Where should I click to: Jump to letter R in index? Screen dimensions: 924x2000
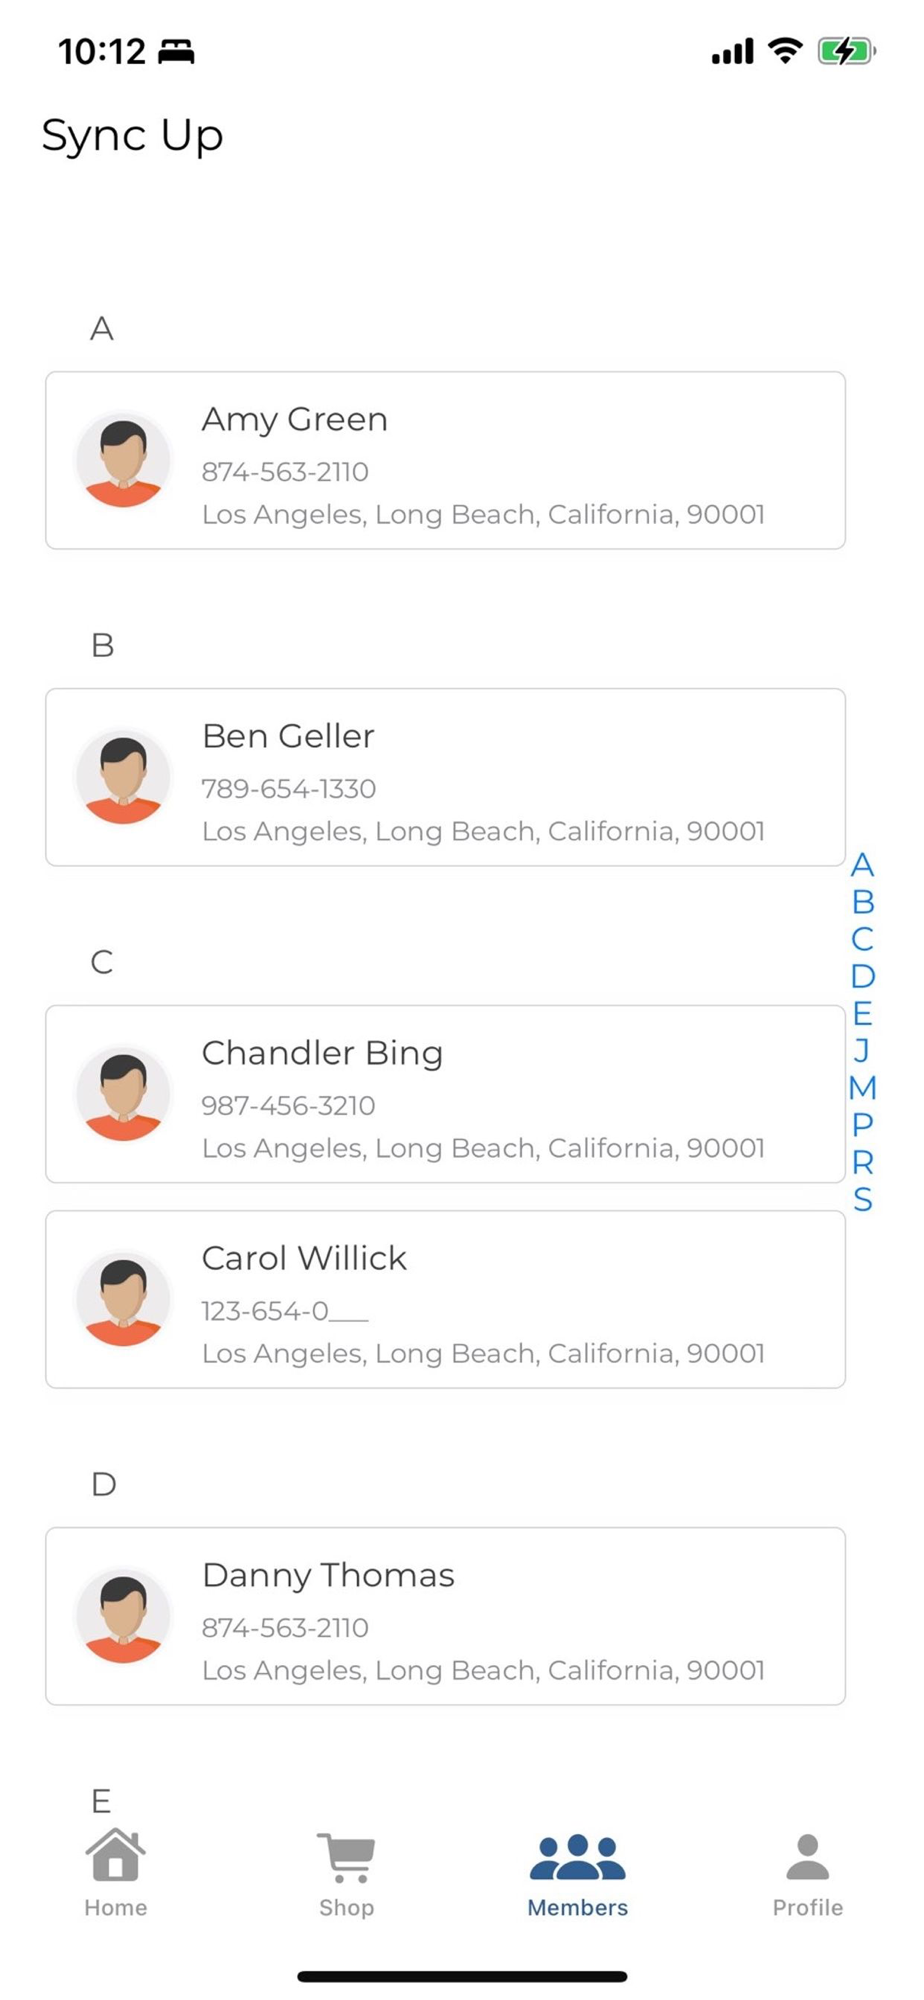pos(862,1162)
